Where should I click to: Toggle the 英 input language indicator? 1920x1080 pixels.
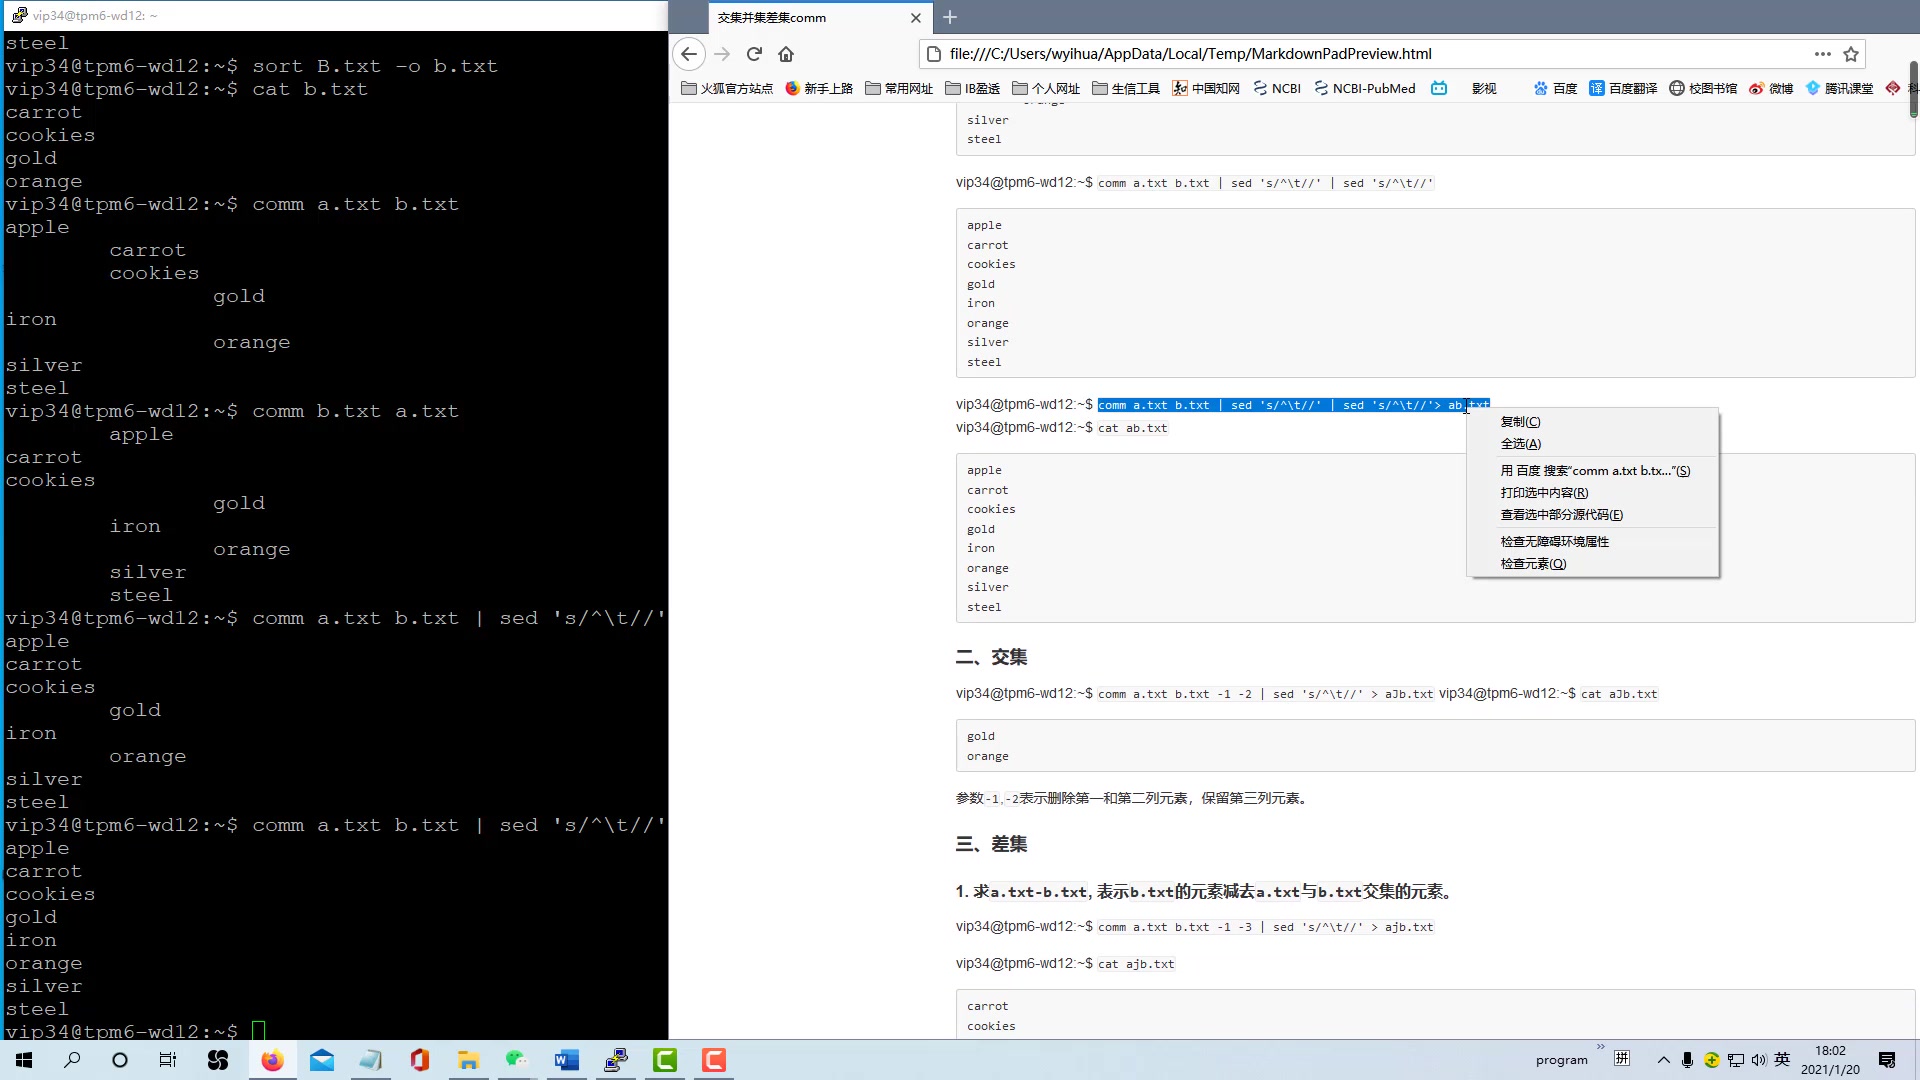pyautogui.click(x=1783, y=1060)
